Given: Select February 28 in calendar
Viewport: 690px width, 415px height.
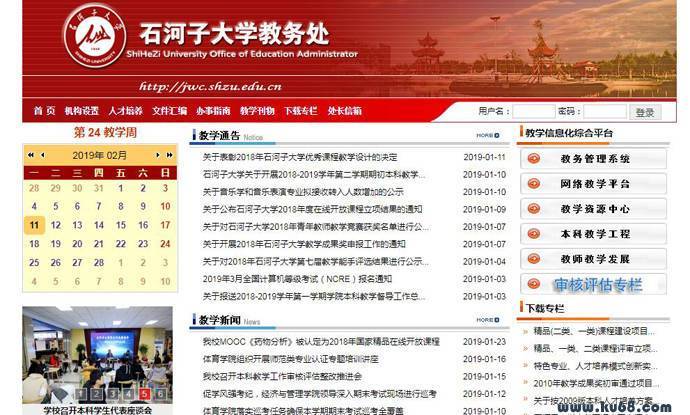Looking at the screenshot, I should (x=99, y=263).
